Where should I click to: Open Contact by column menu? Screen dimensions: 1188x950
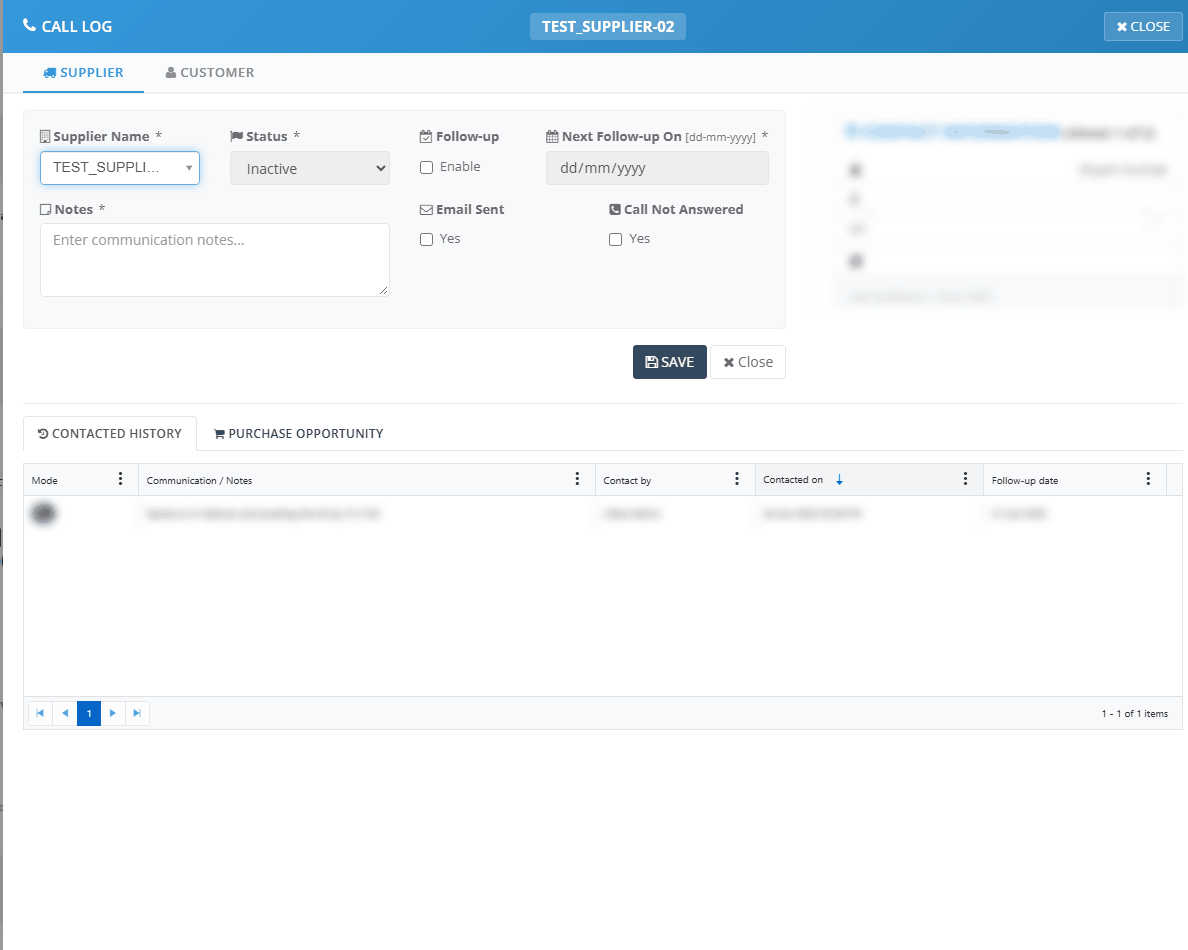(737, 479)
